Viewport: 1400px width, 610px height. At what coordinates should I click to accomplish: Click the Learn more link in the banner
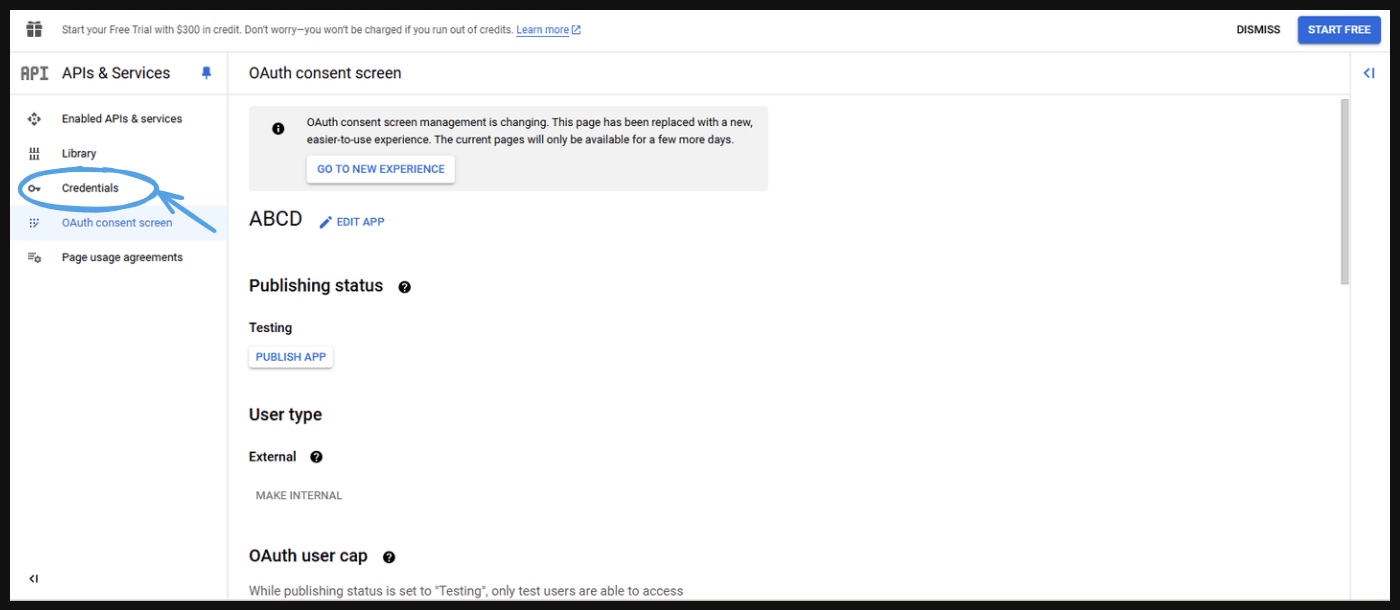tap(548, 30)
